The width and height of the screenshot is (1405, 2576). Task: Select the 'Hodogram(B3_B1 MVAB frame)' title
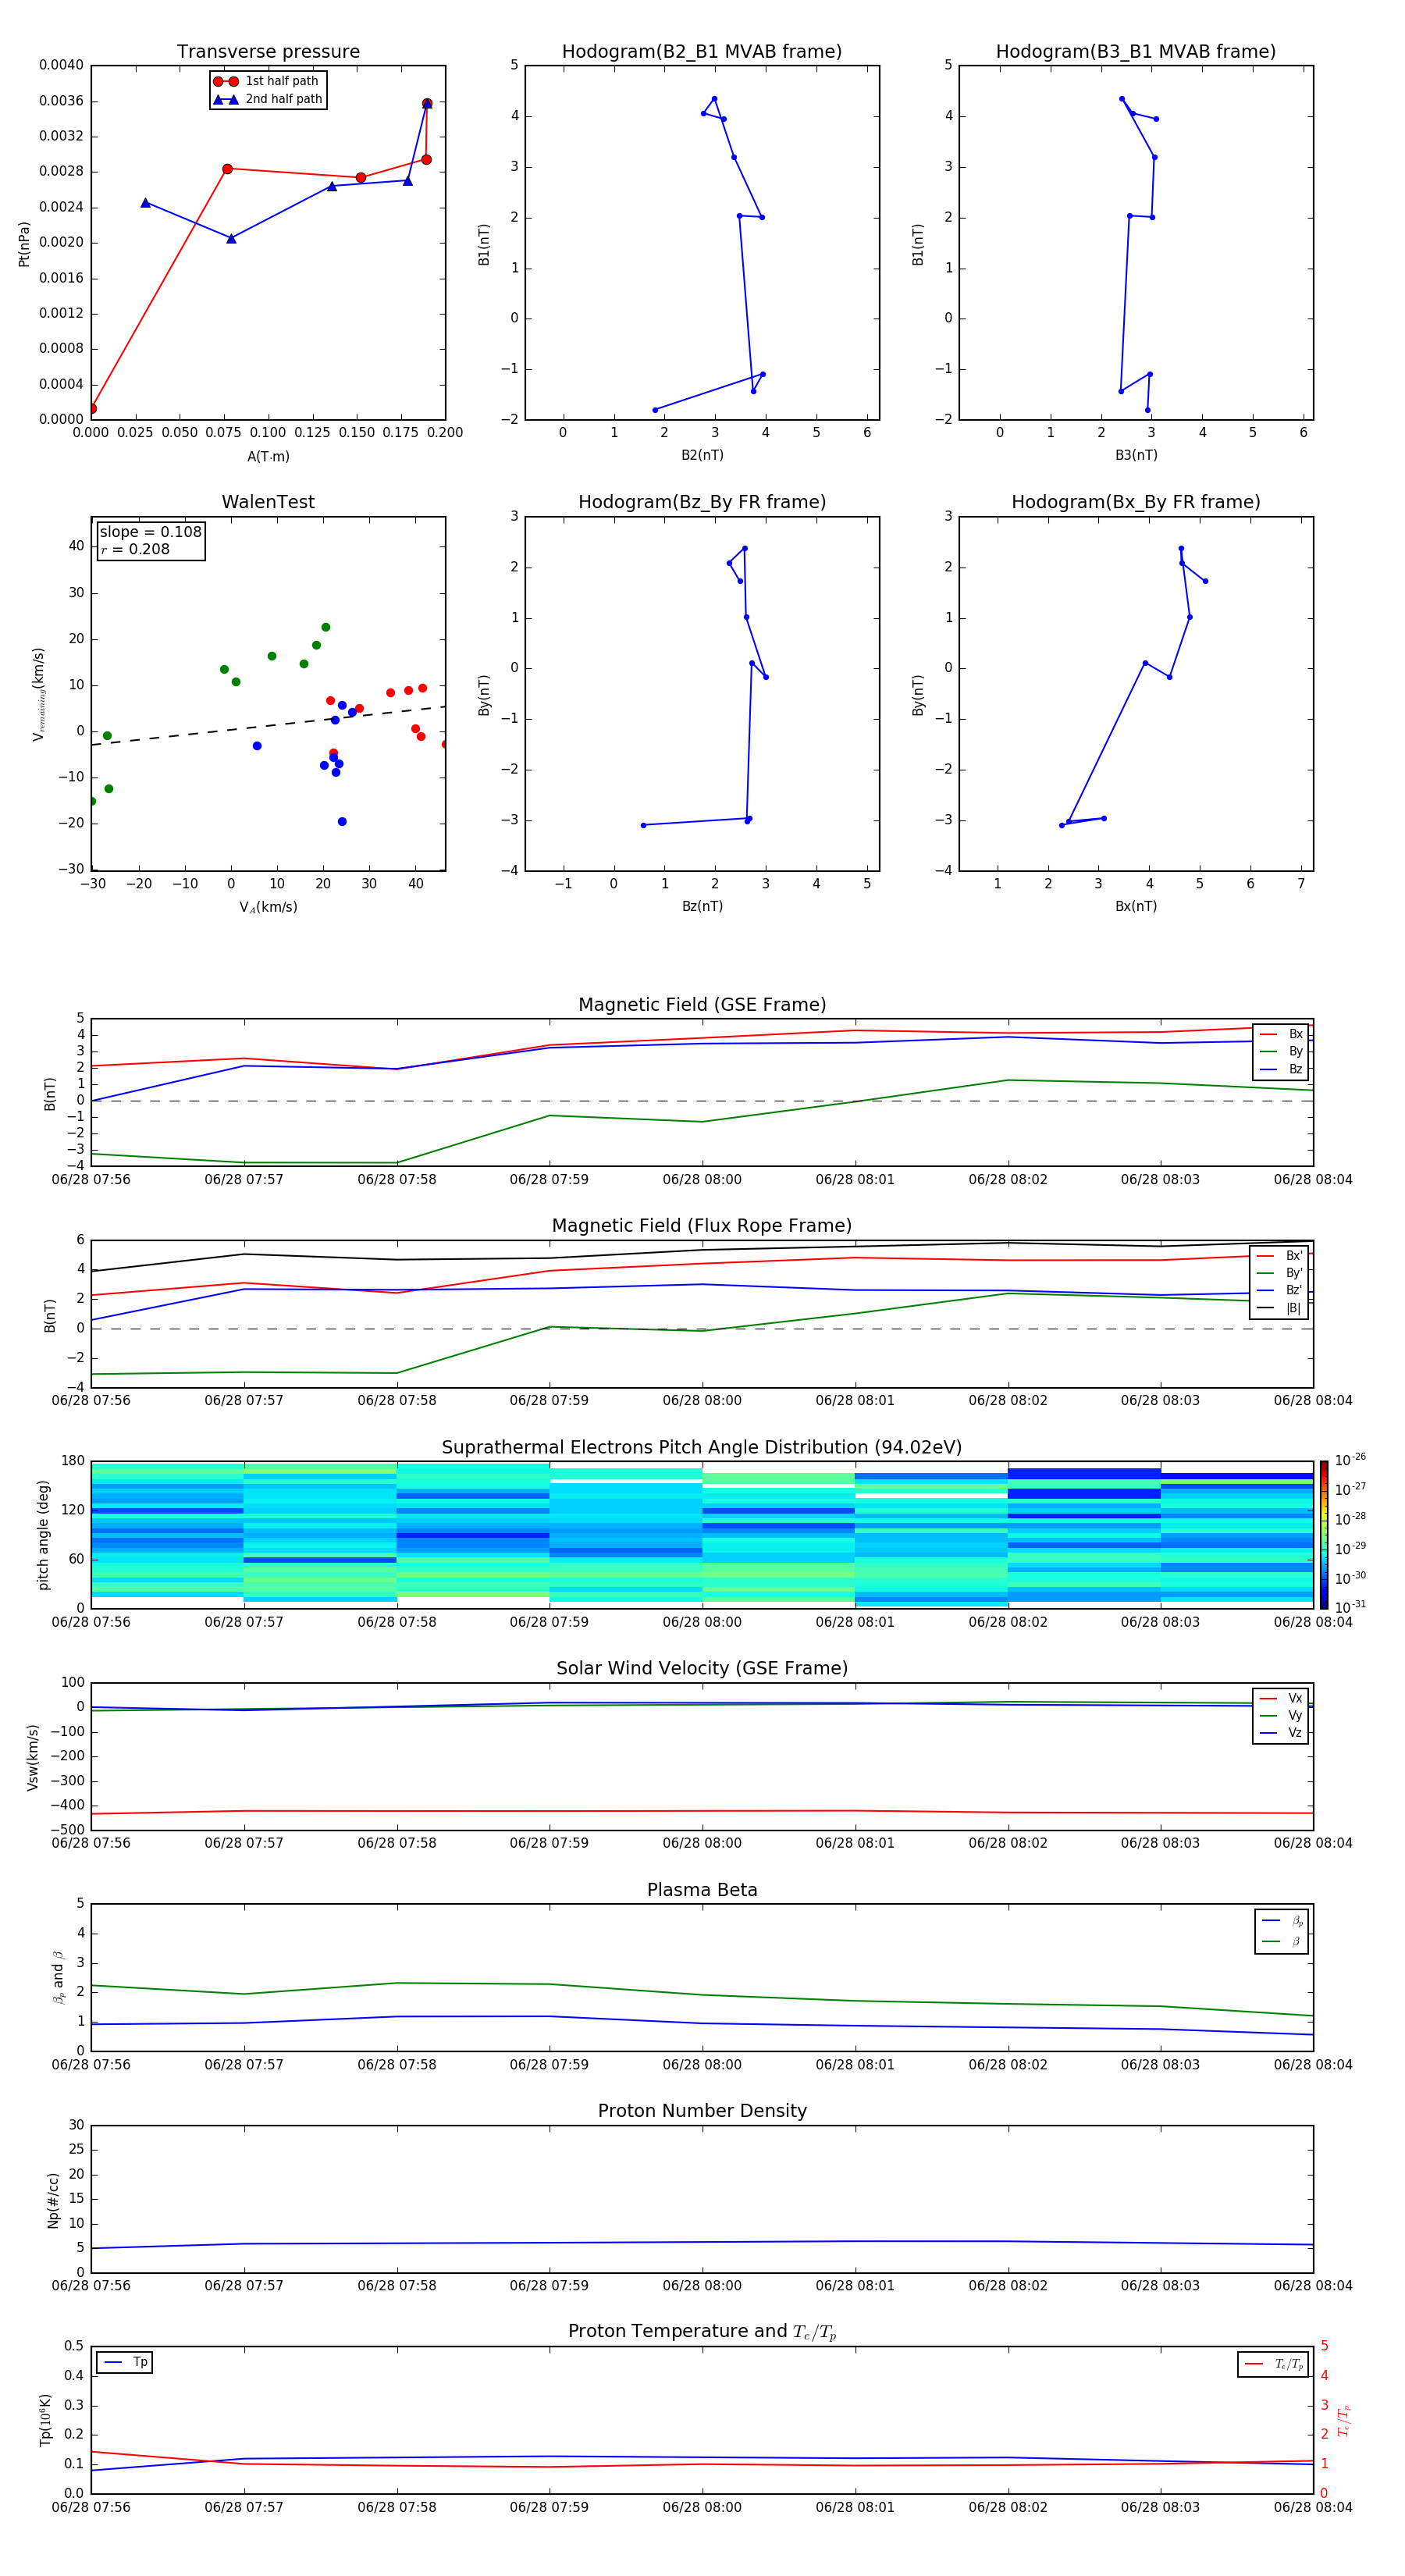click(1136, 52)
